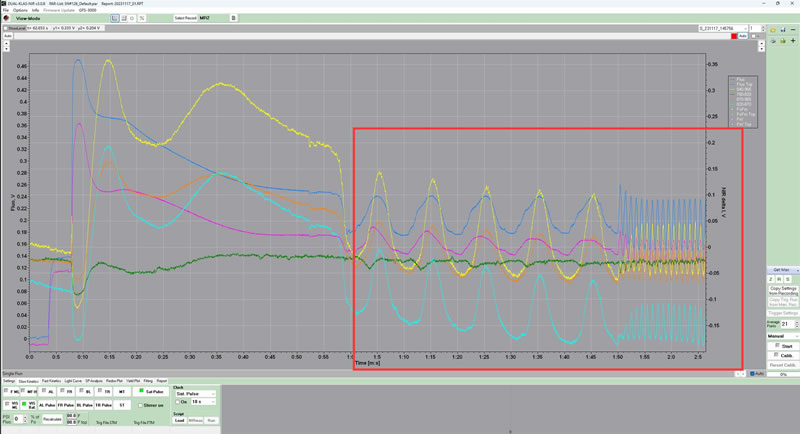800x434 pixels.
Task: Switch to the Light Curve tab
Action: tap(73, 381)
